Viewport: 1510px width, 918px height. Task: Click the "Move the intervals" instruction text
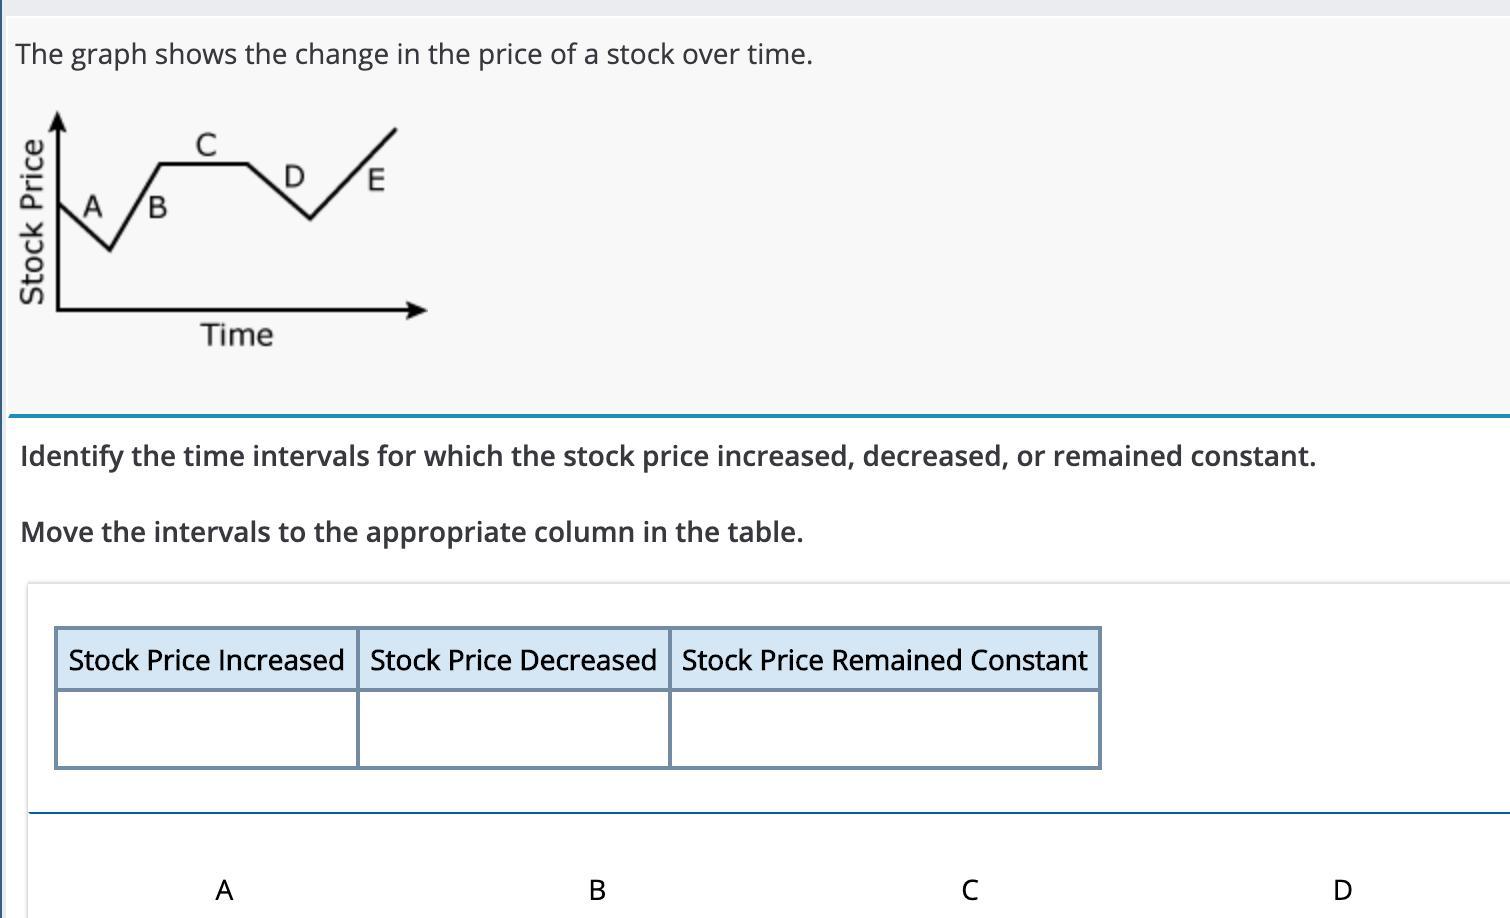411,532
